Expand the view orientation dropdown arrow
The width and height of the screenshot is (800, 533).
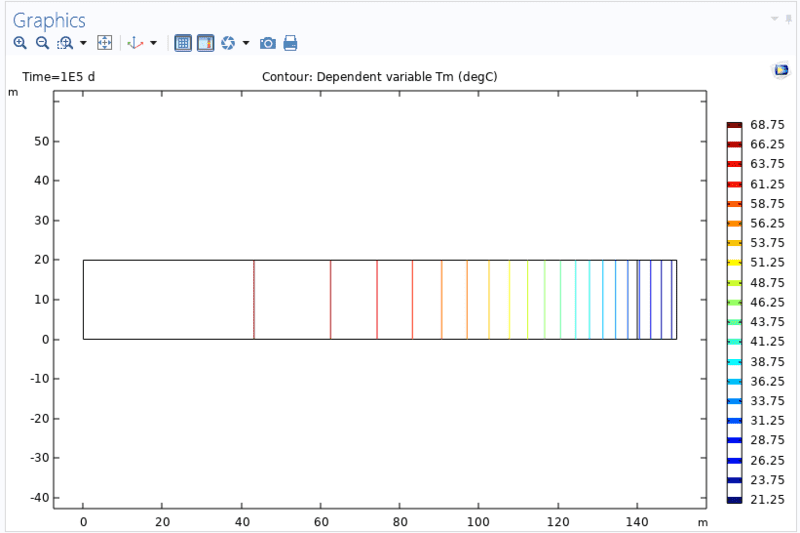click(x=153, y=43)
